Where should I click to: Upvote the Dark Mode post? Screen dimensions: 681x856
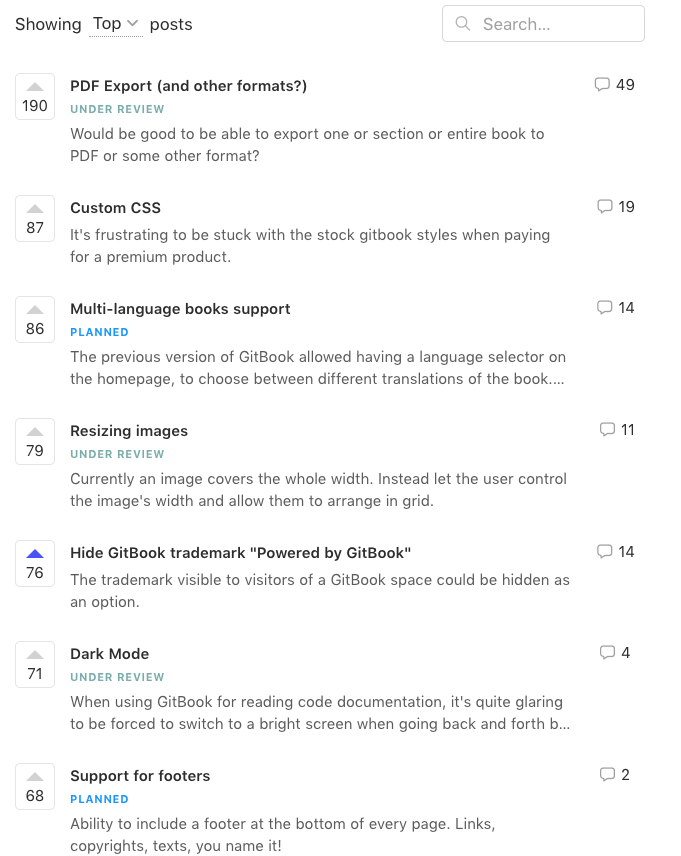(x=35, y=664)
